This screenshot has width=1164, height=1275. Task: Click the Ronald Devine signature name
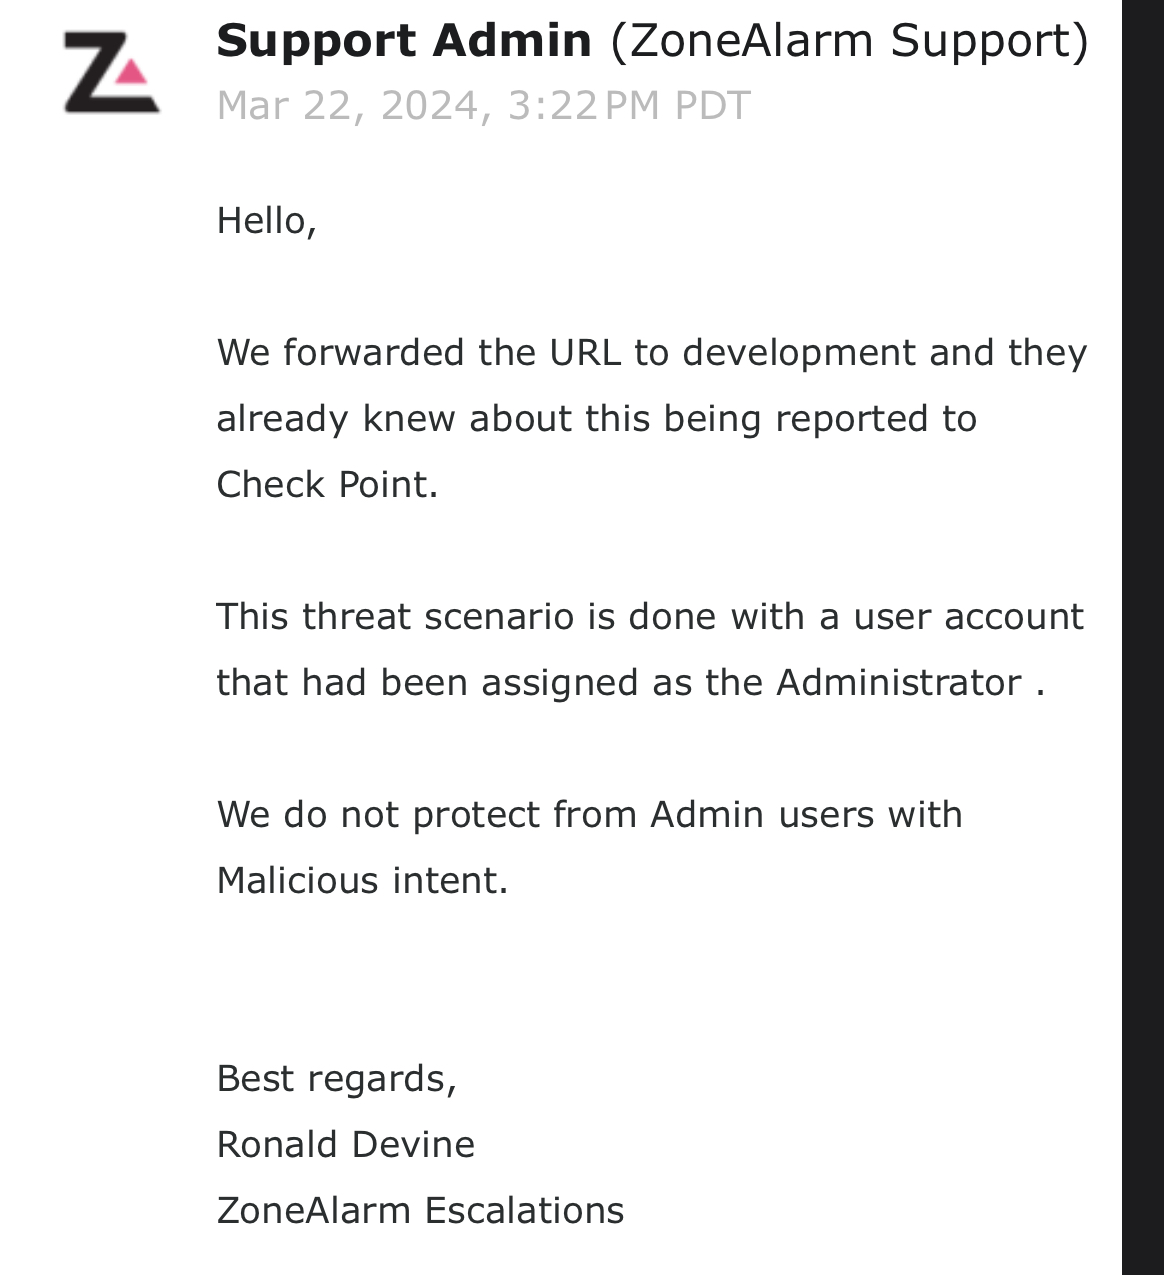tap(345, 1145)
